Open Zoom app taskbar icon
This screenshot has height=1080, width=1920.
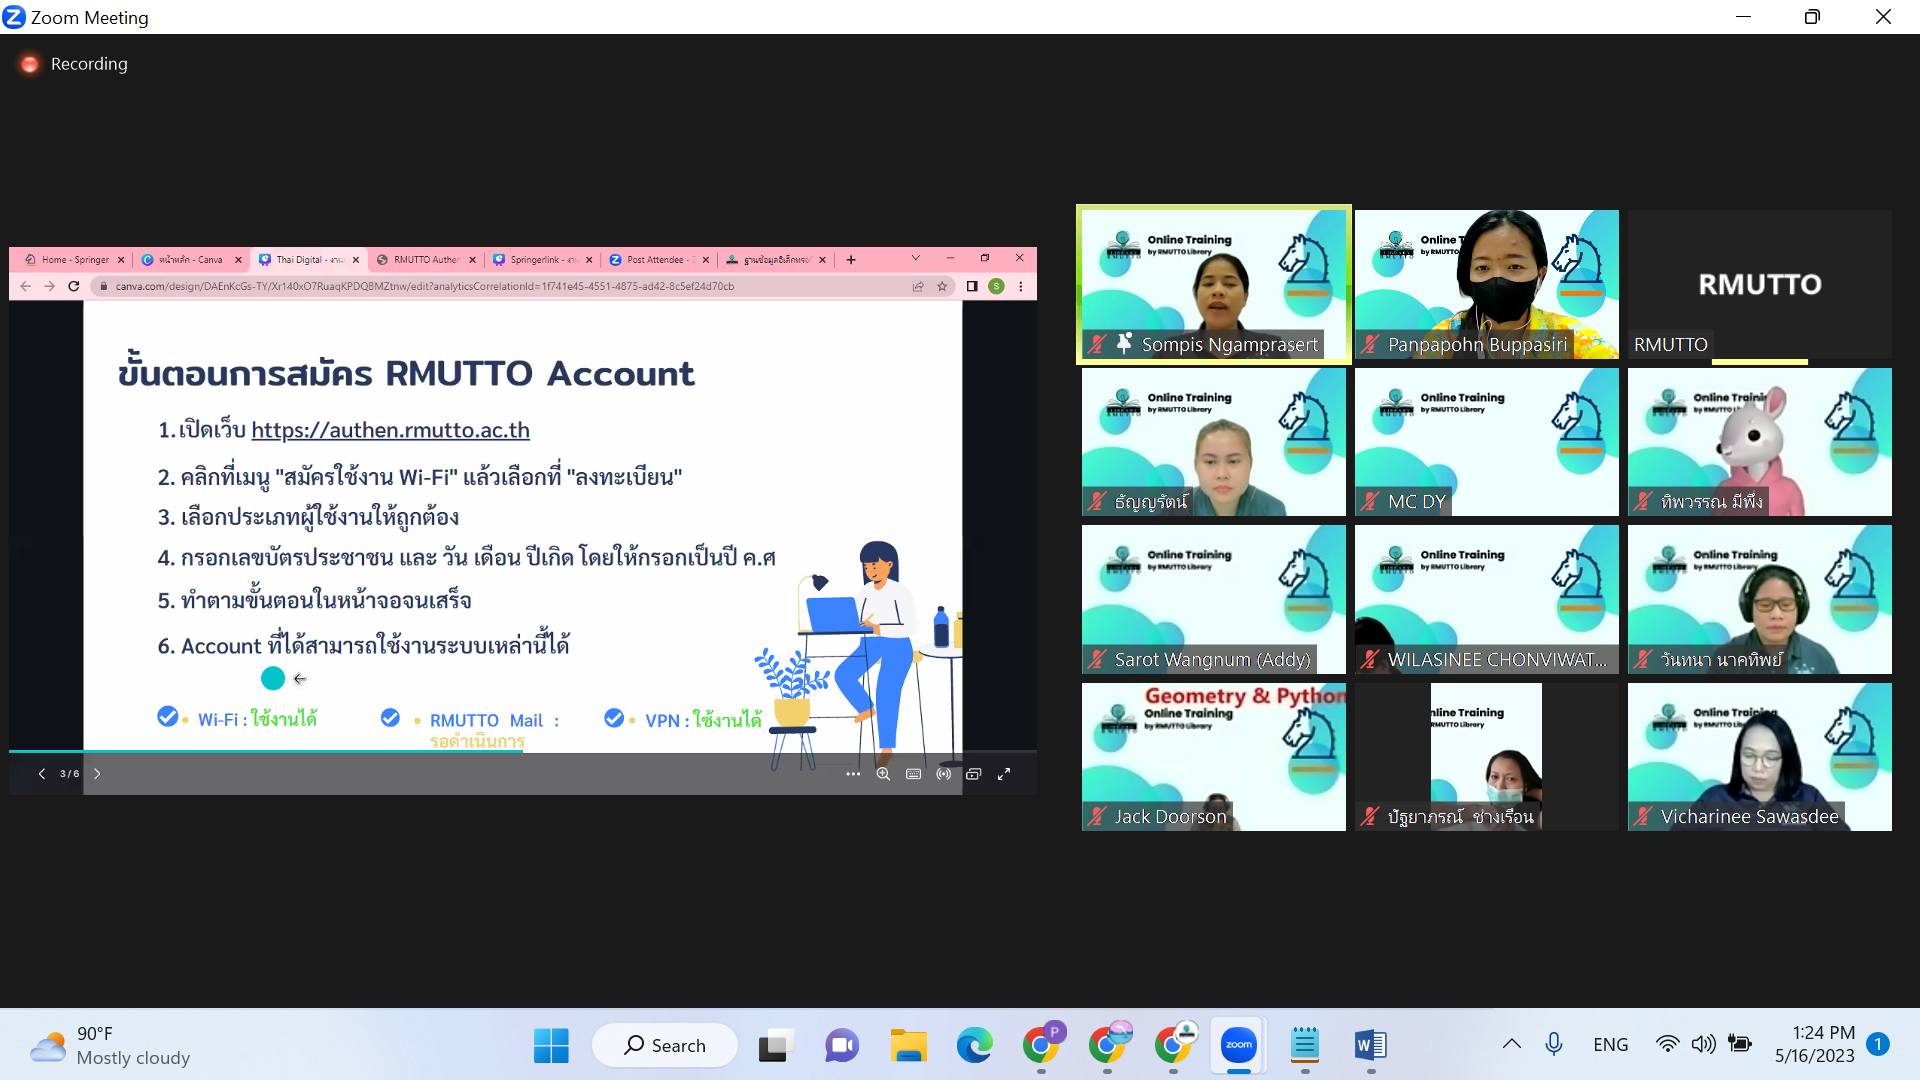point(1238,1046)
